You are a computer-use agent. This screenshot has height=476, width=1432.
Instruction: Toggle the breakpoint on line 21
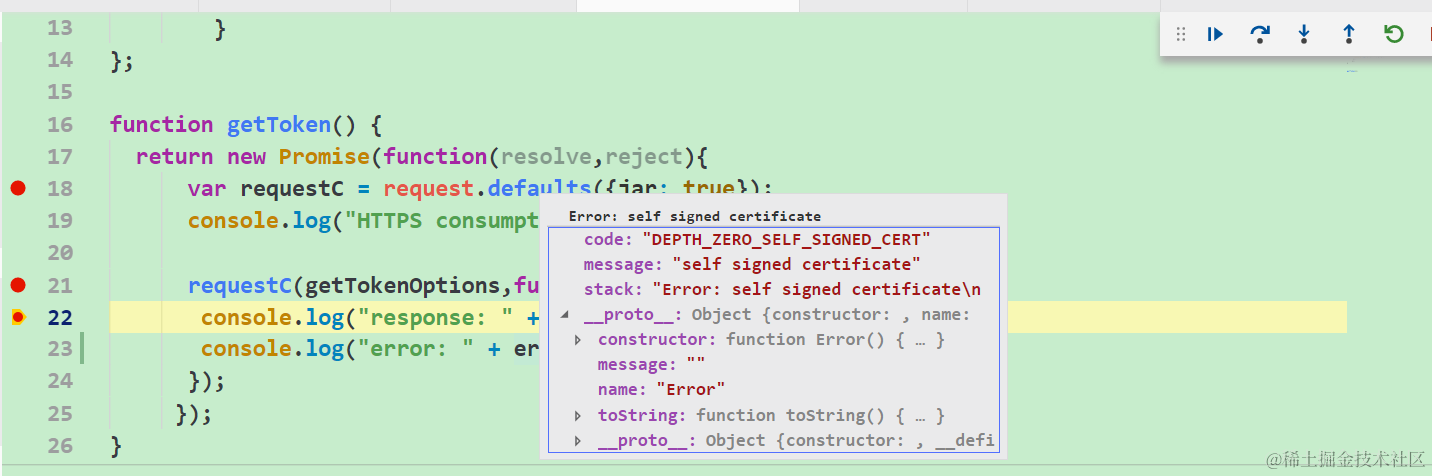coord(18,285)
